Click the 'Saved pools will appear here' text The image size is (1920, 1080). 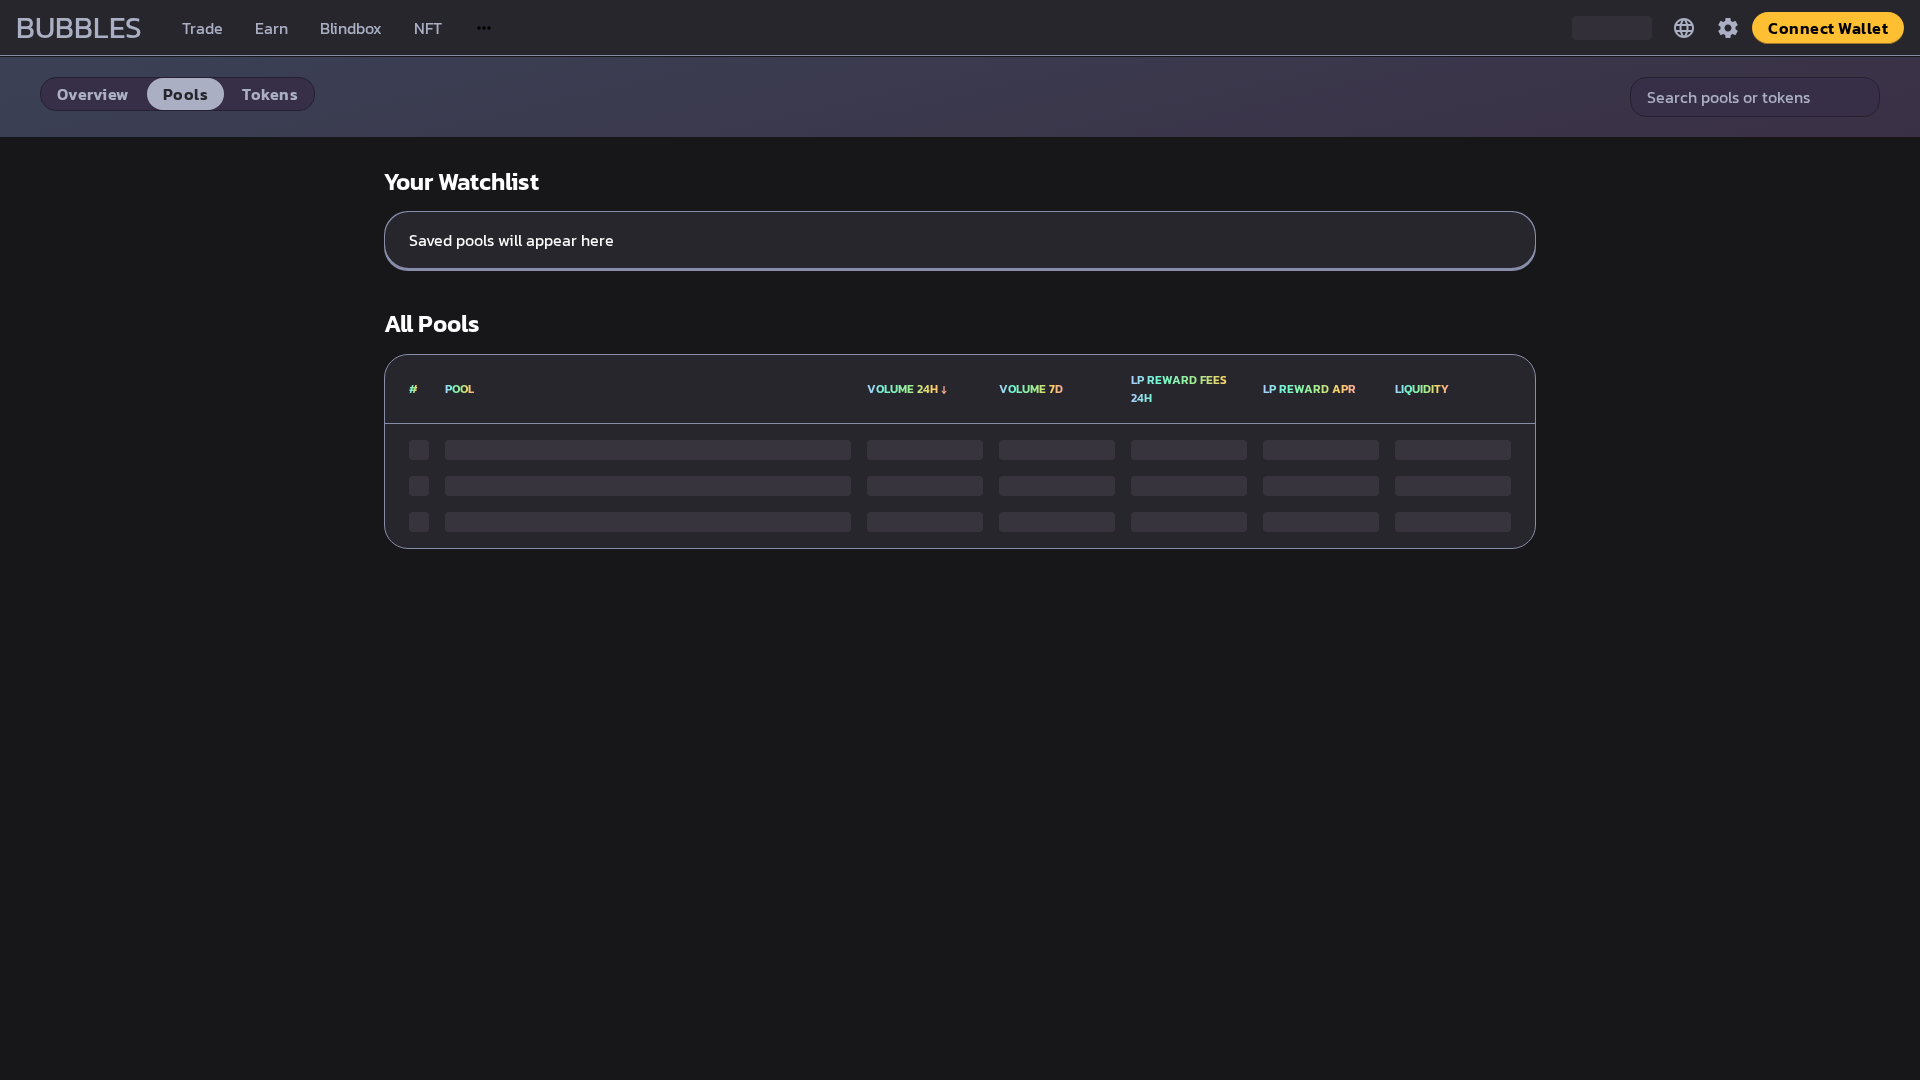511,240
